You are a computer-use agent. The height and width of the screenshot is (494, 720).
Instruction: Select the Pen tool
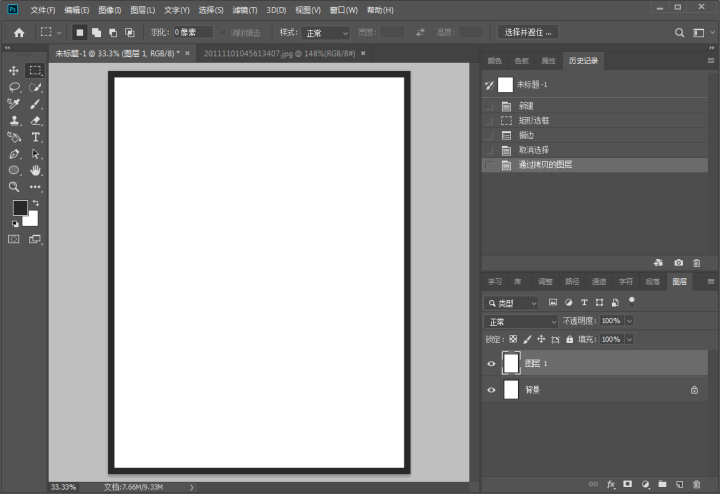click(x=14, y=154)
